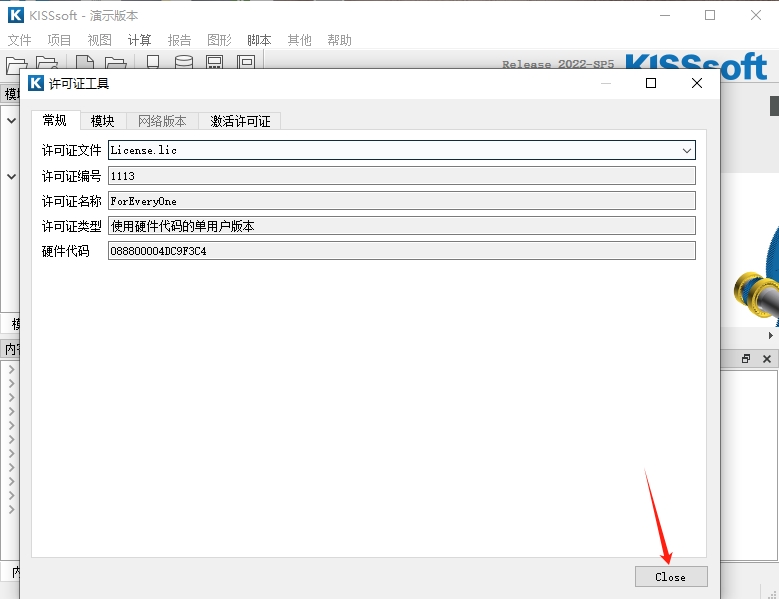Click the calculator-style toolbar icon
779x599 pixels.
point(214,62)
